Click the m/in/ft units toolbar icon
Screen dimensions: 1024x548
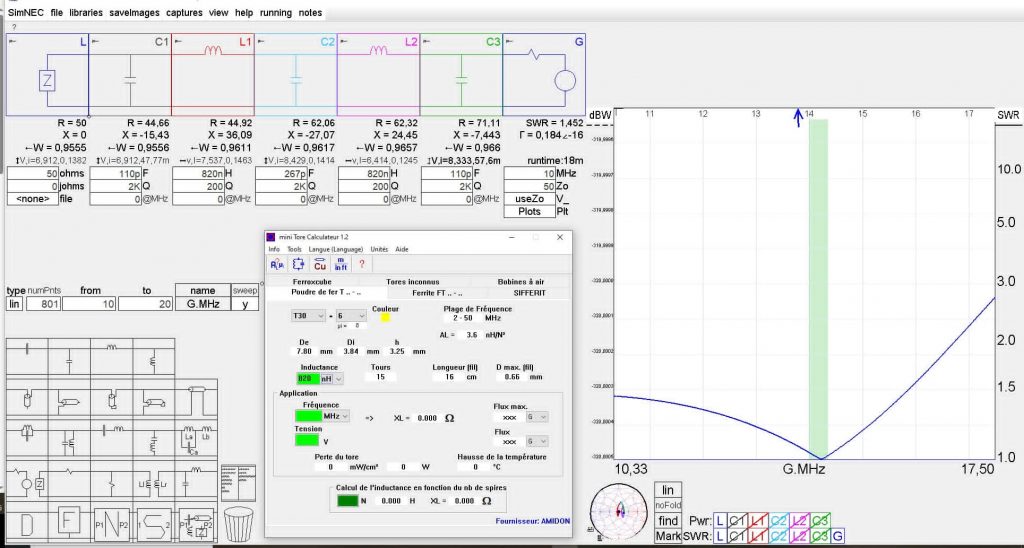(x=340, y=264)
